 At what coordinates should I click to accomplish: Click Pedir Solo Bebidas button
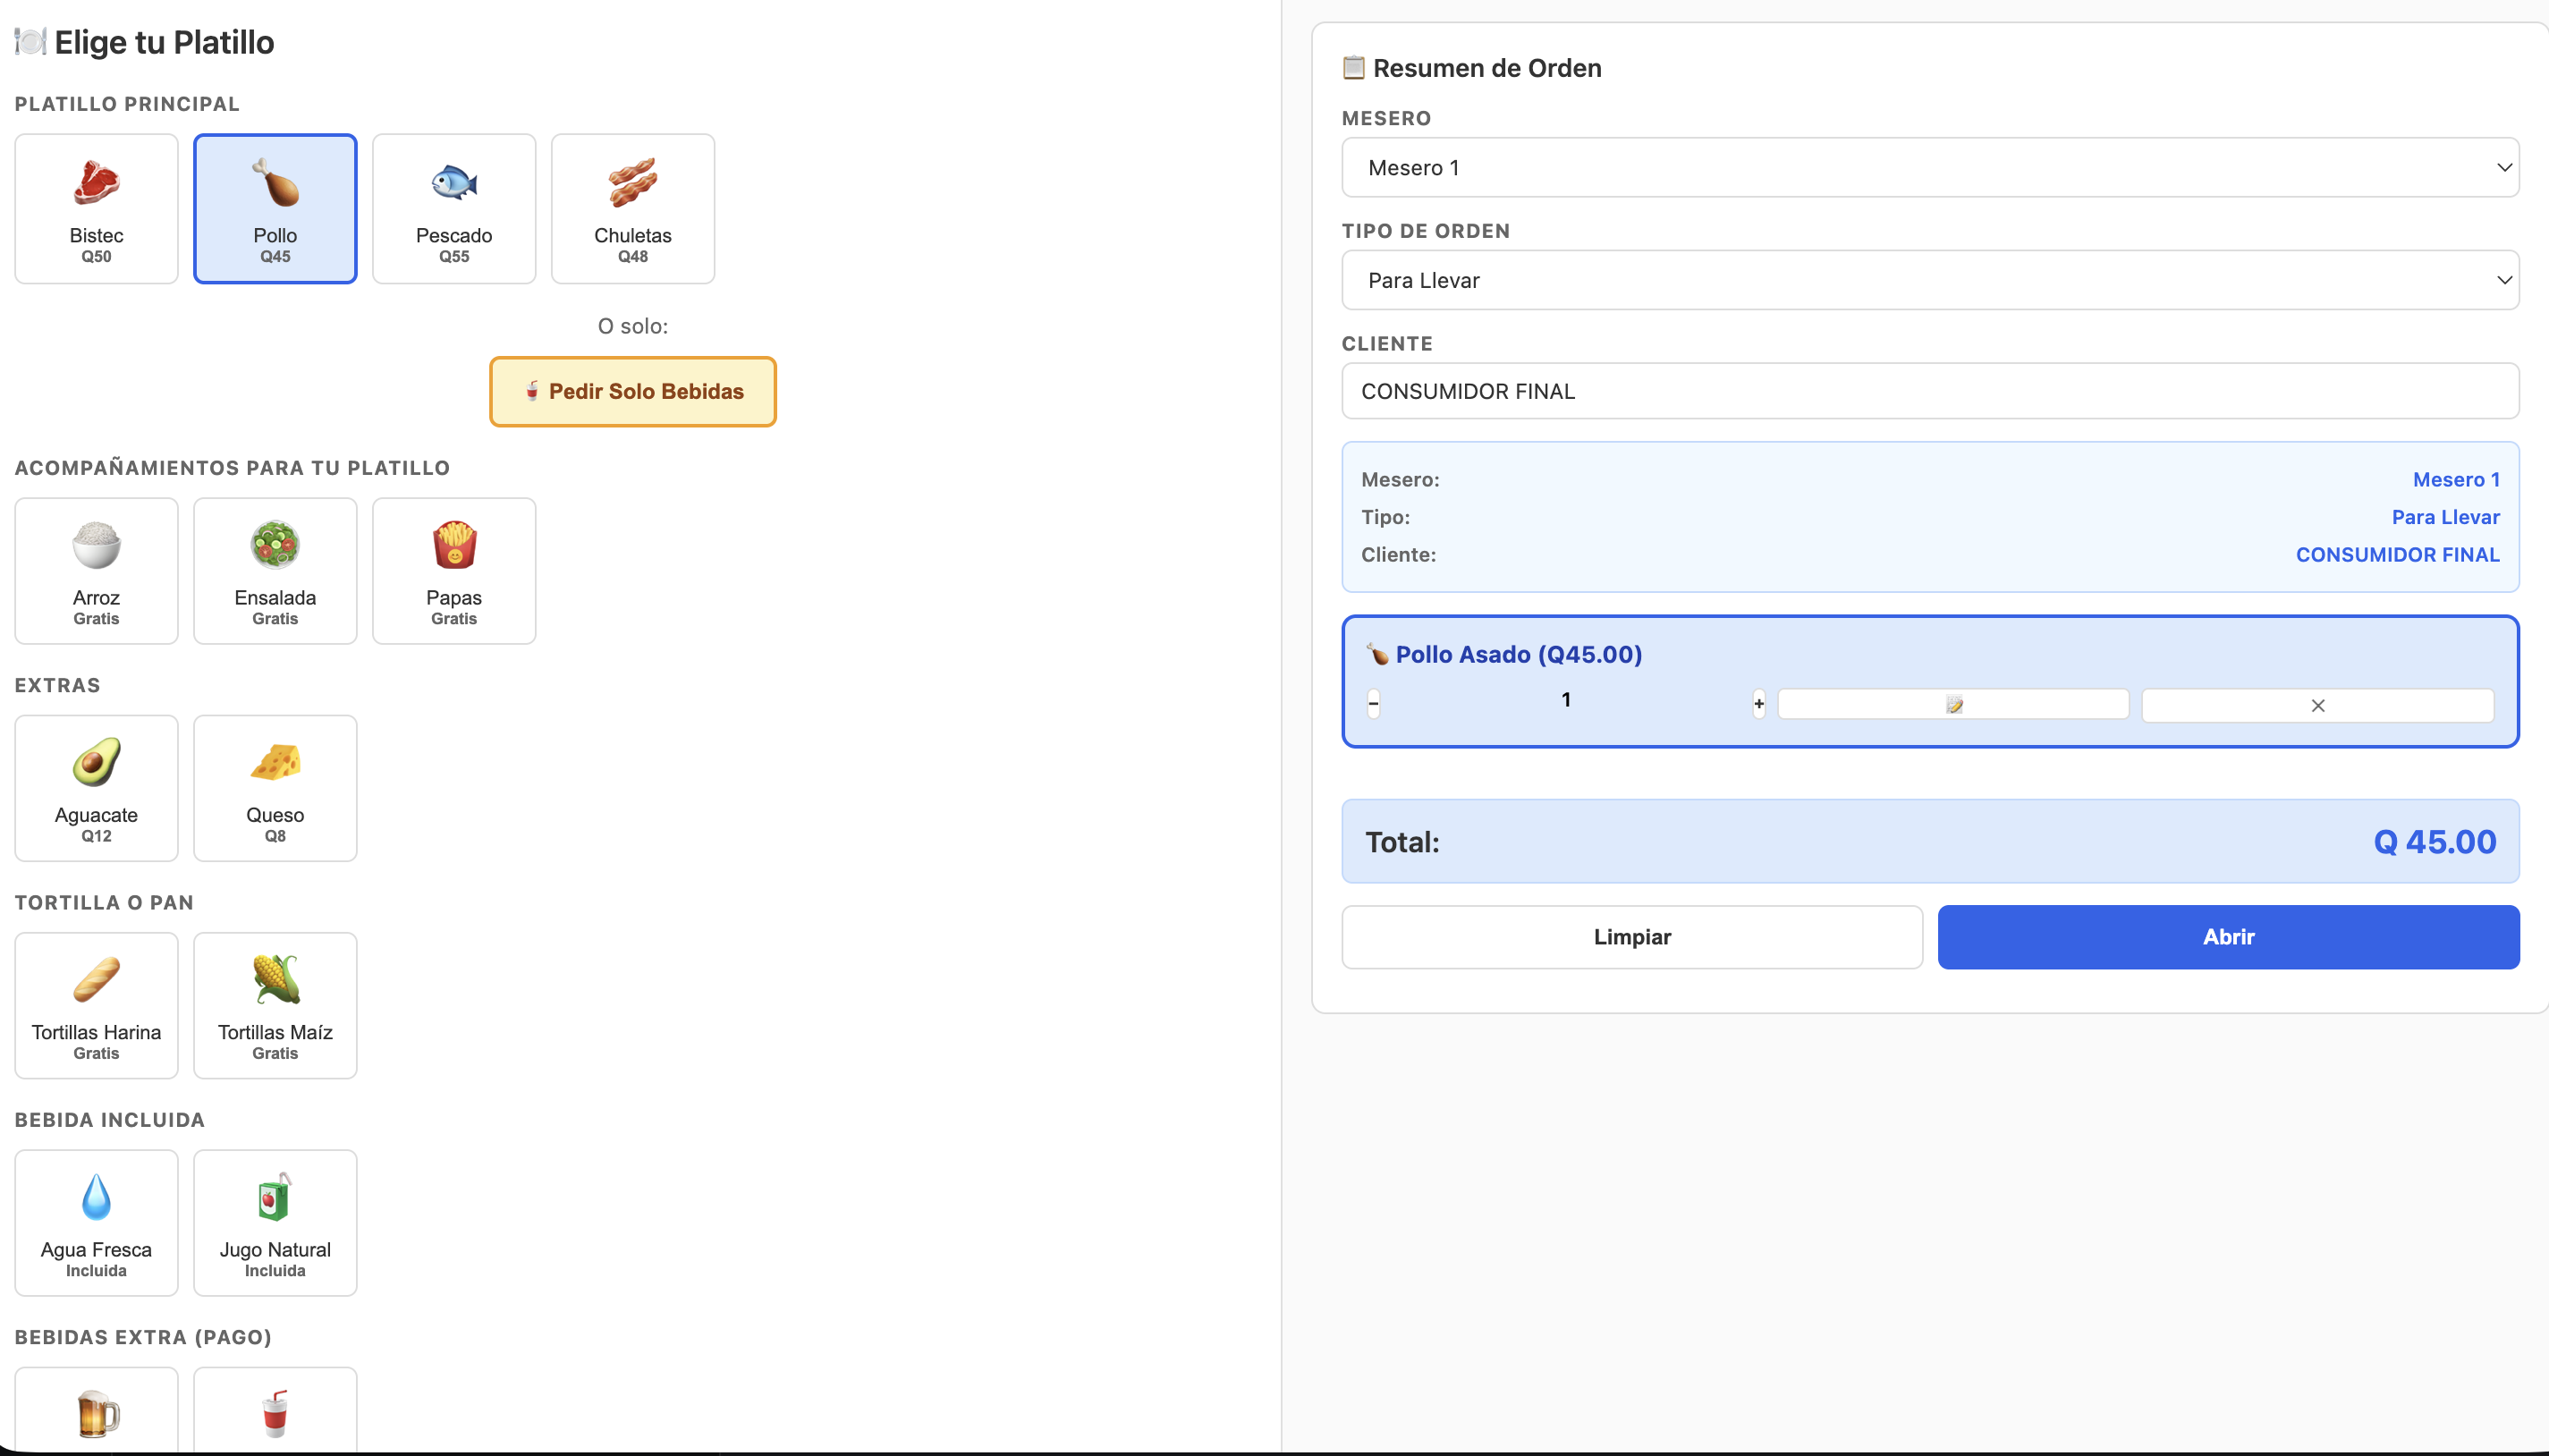(633, 392)
